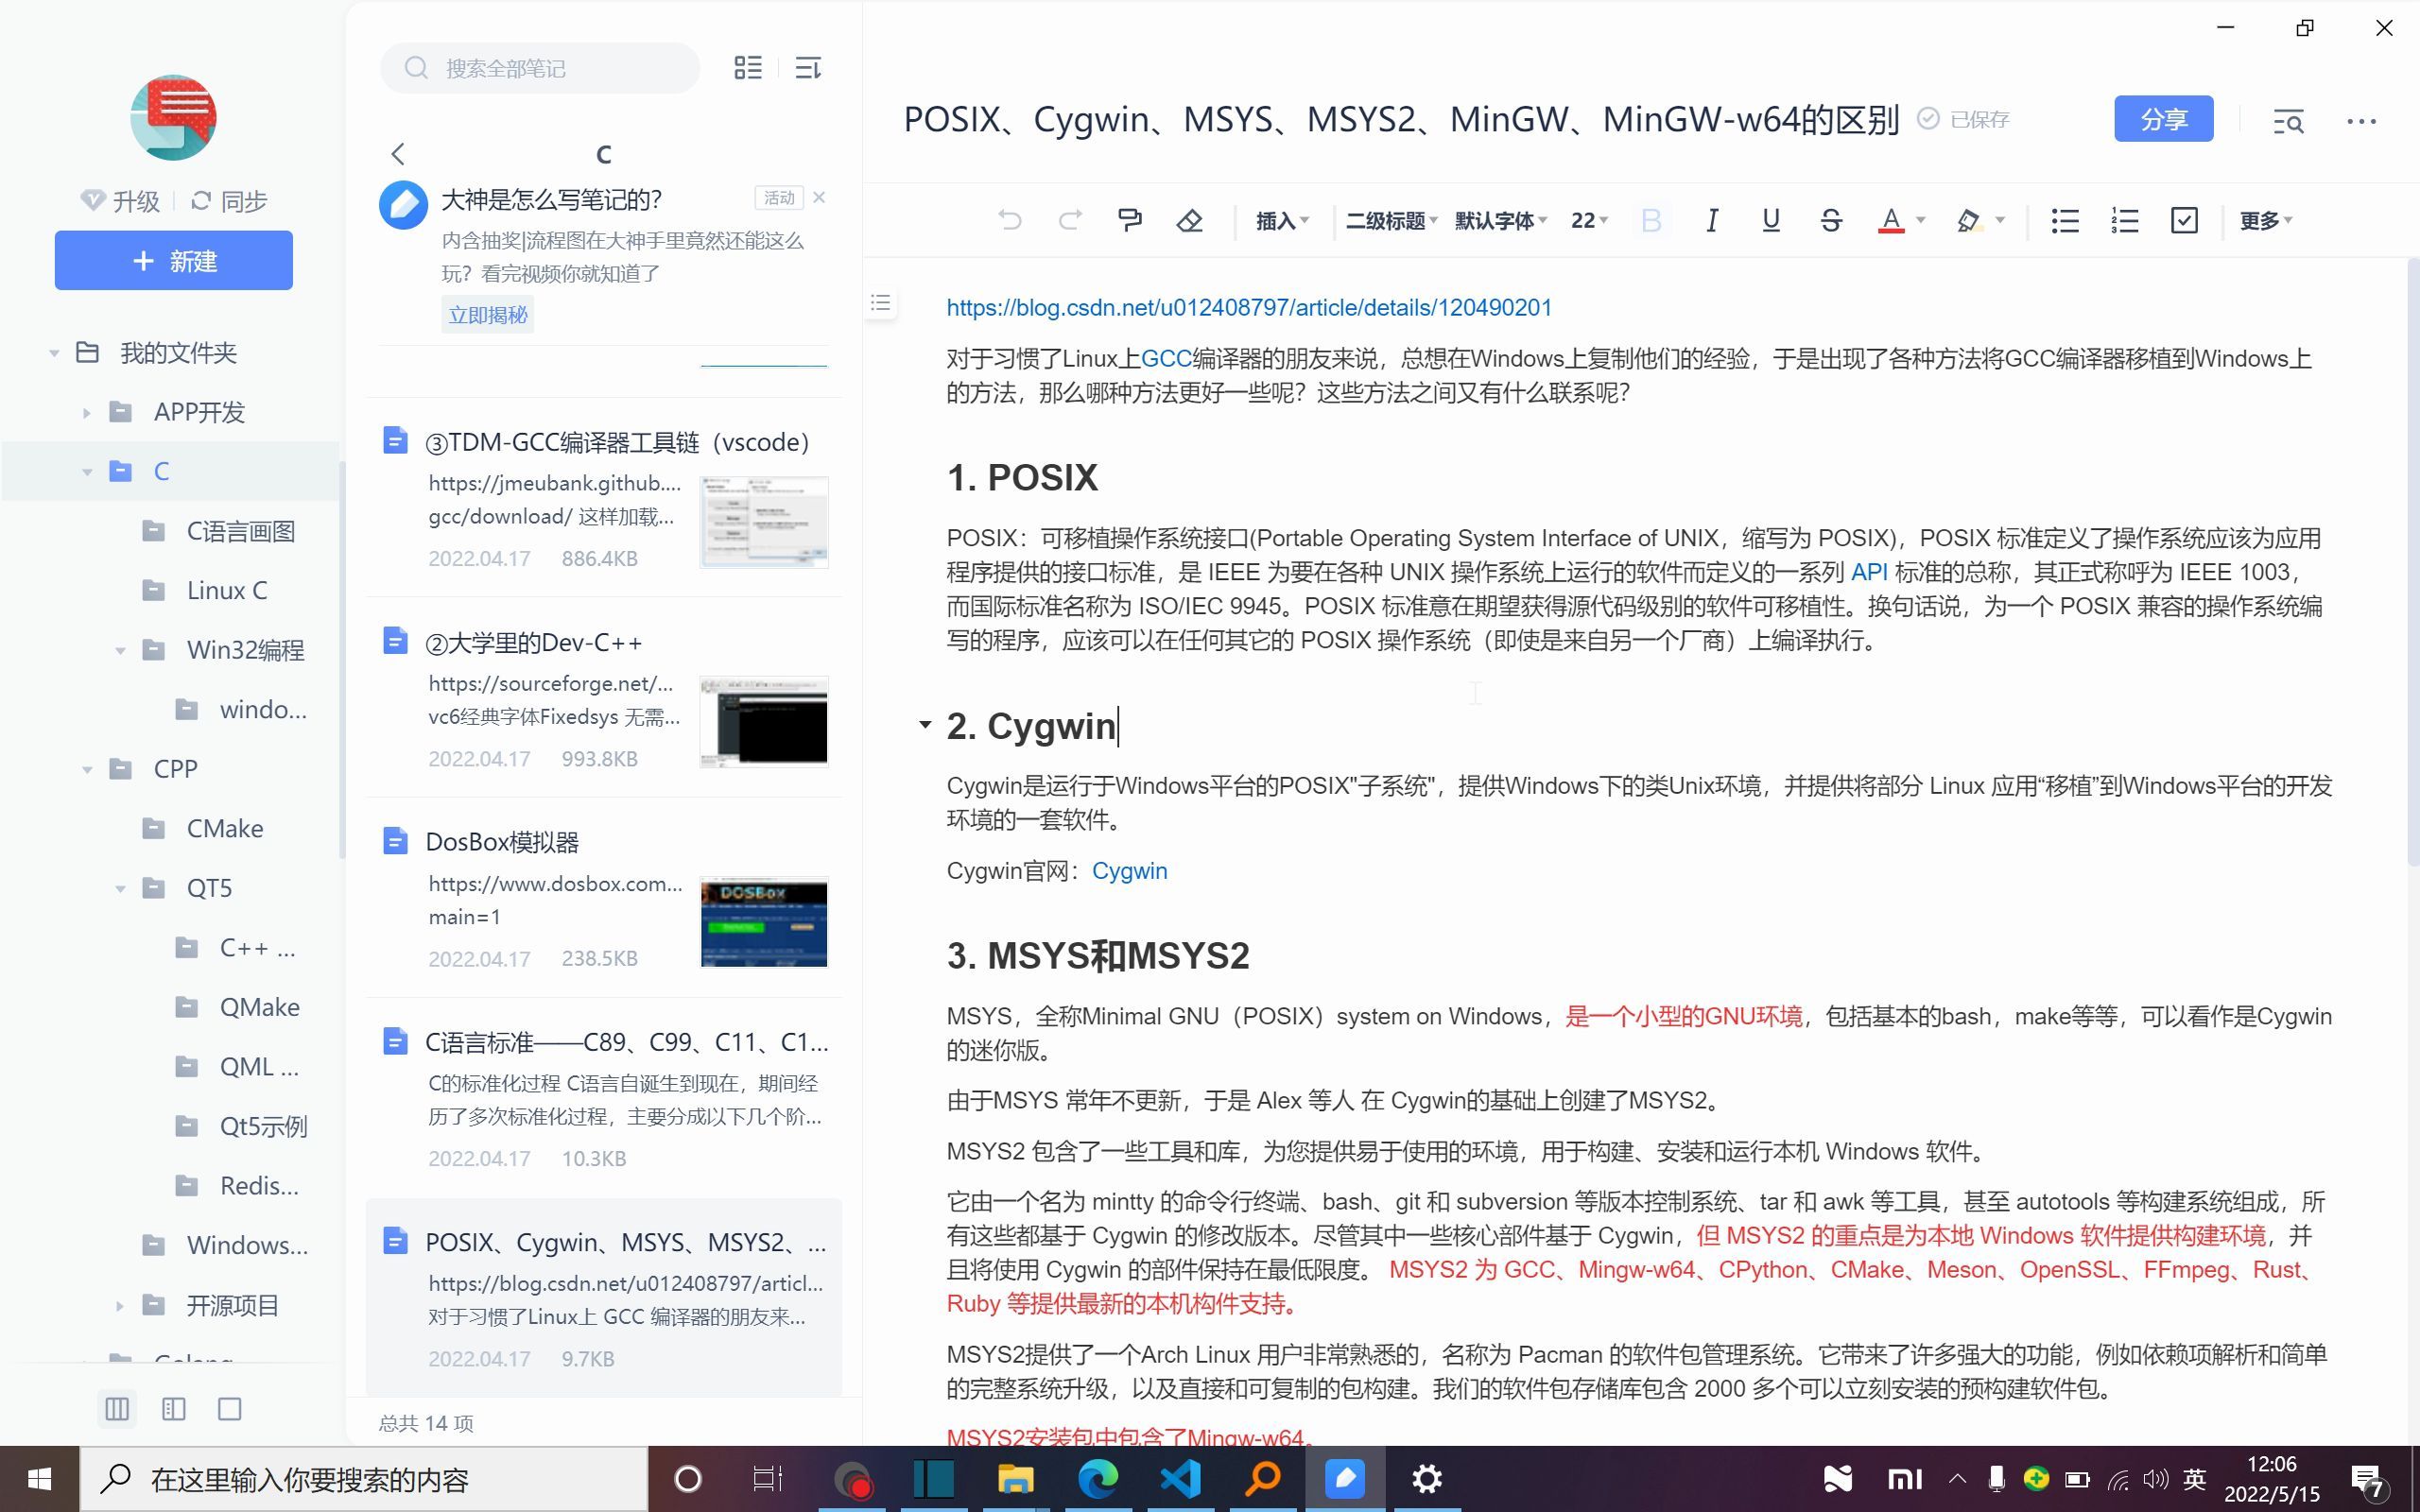Image resolution: width=2420 pixels, height=1512 pixels.
Task: Click 同步 sync
Action: tap(229, 201)
